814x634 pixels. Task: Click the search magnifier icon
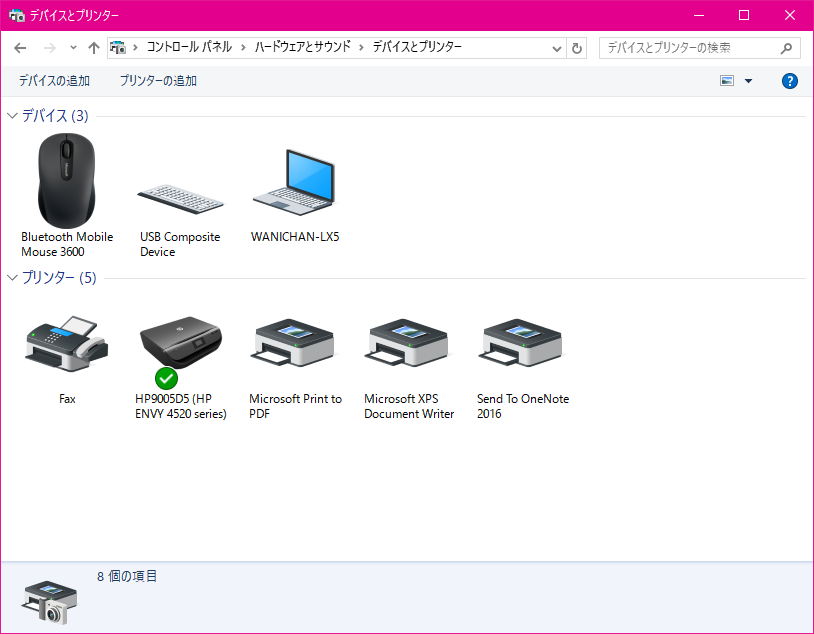point(786,48)
